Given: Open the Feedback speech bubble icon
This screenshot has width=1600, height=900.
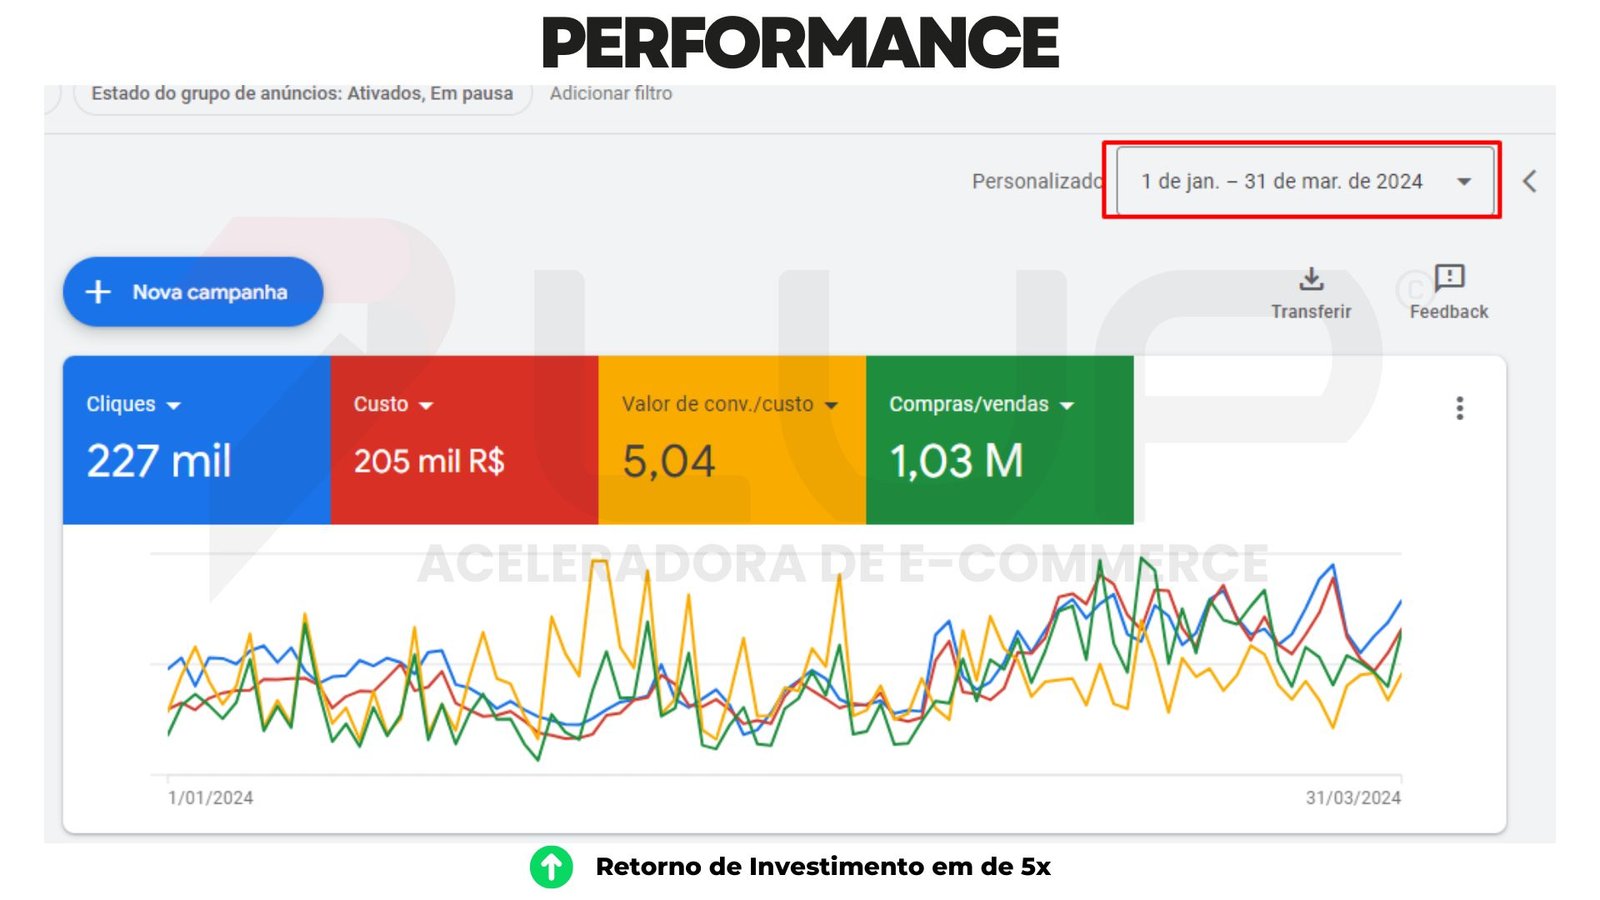Looking at the screenshot, I should pyautogui.click(x=1449, y=277).
